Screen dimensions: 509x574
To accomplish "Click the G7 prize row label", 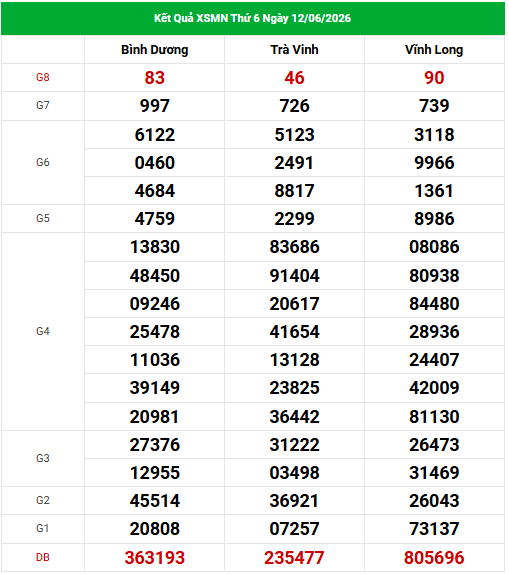I will click(43, 106).
